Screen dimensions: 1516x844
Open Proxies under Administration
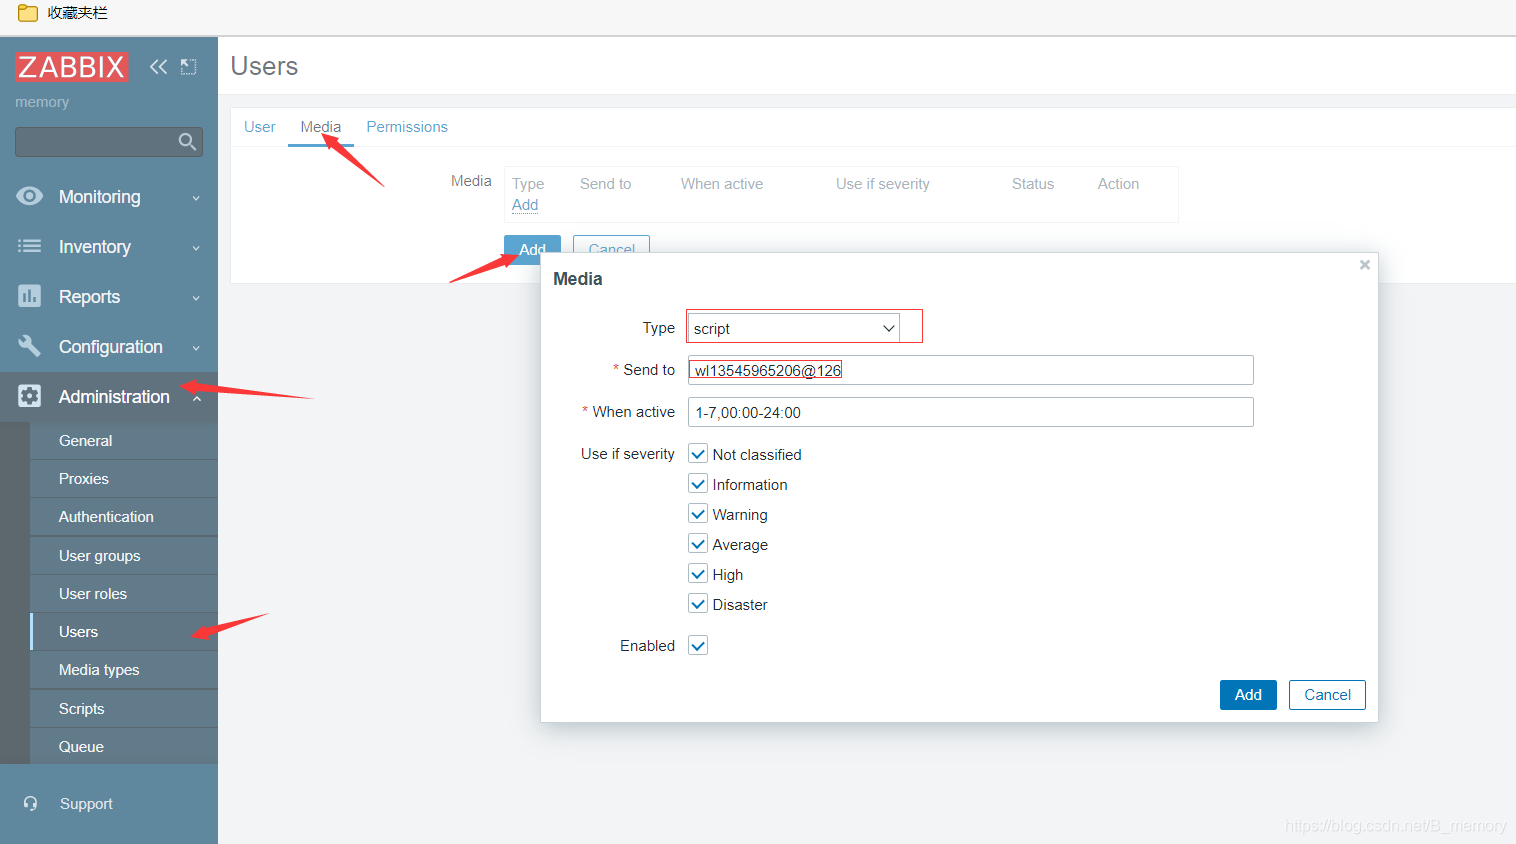click(124, 479)
